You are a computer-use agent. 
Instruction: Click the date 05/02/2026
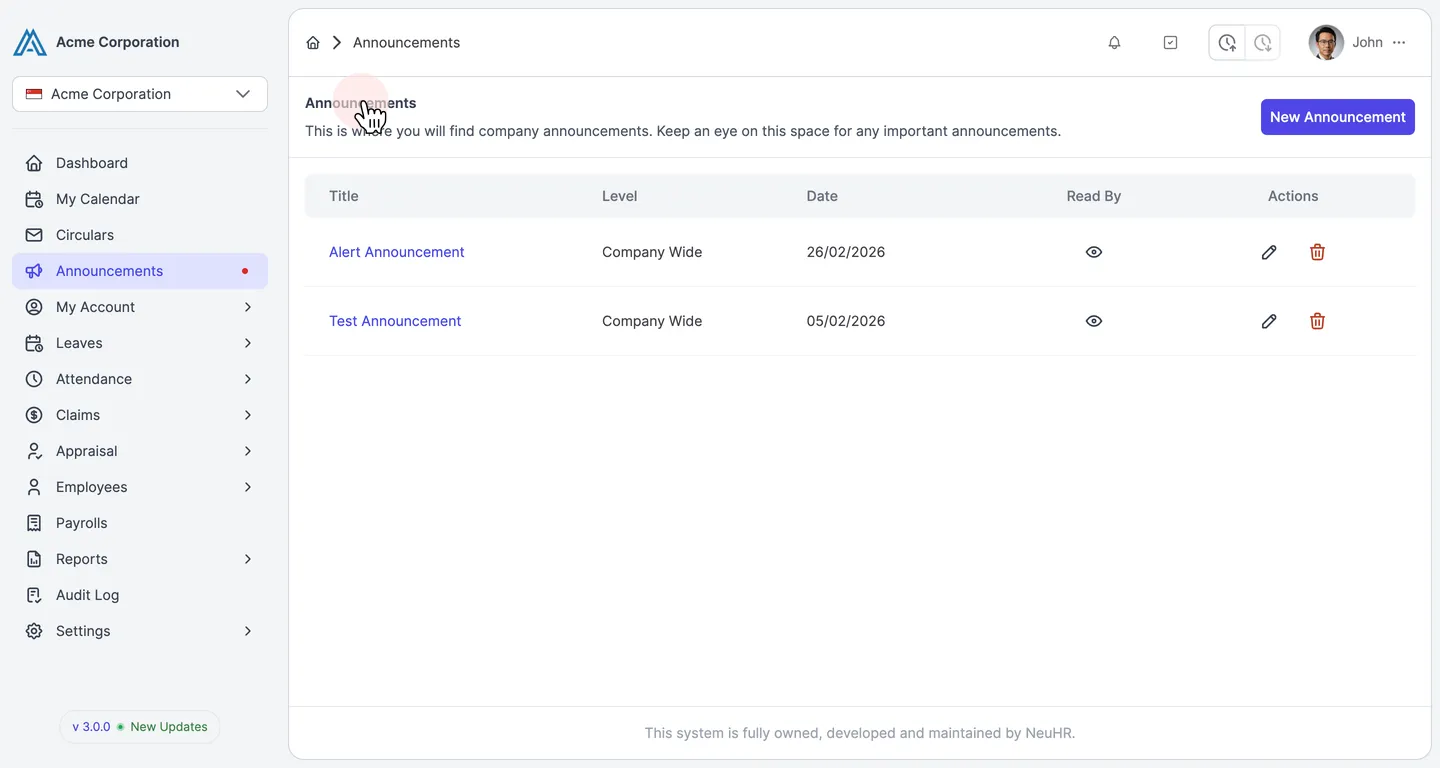tap(846, 321)
